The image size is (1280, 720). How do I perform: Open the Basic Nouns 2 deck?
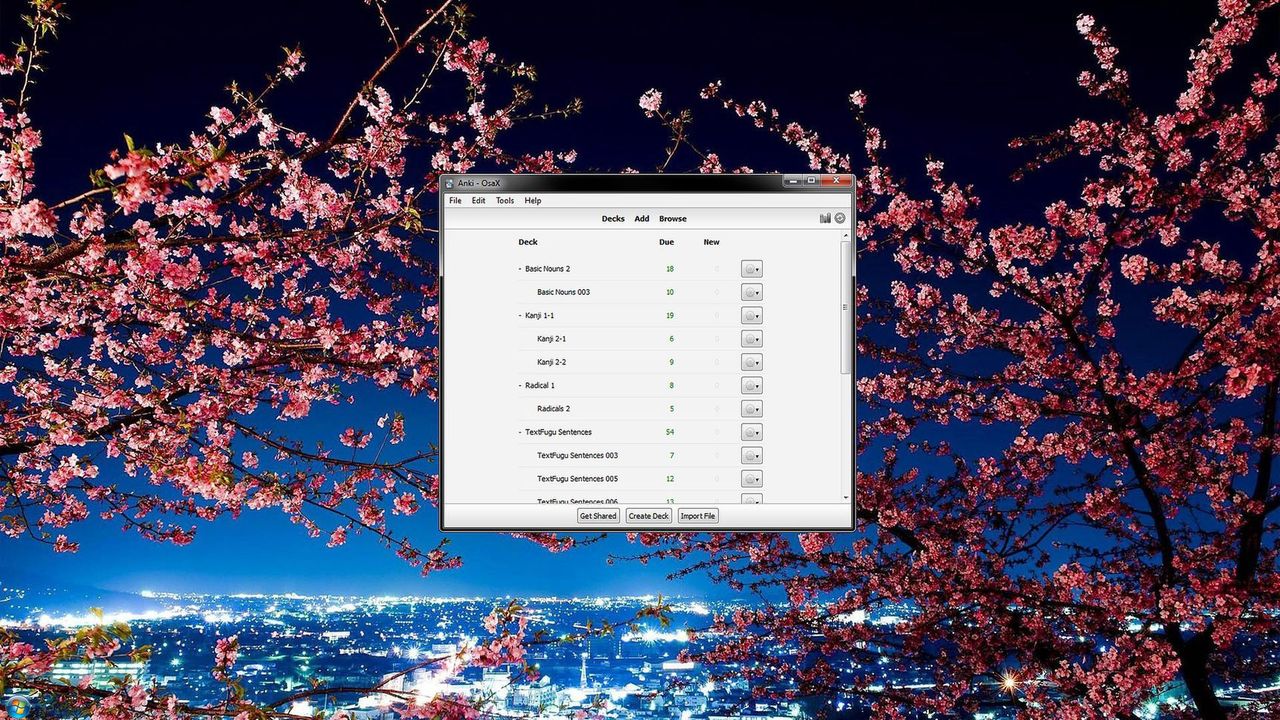548,269
